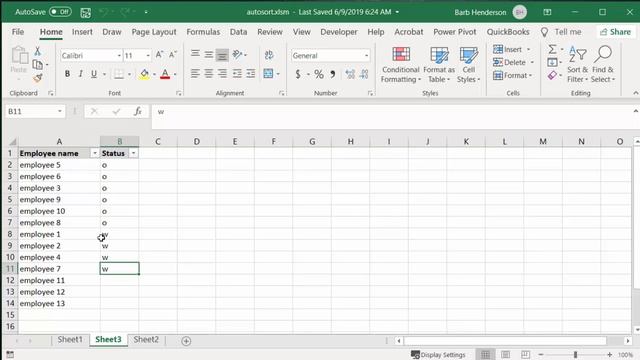Open the Status column filter dropdown

pyautogui.click(x=133, y=153)
